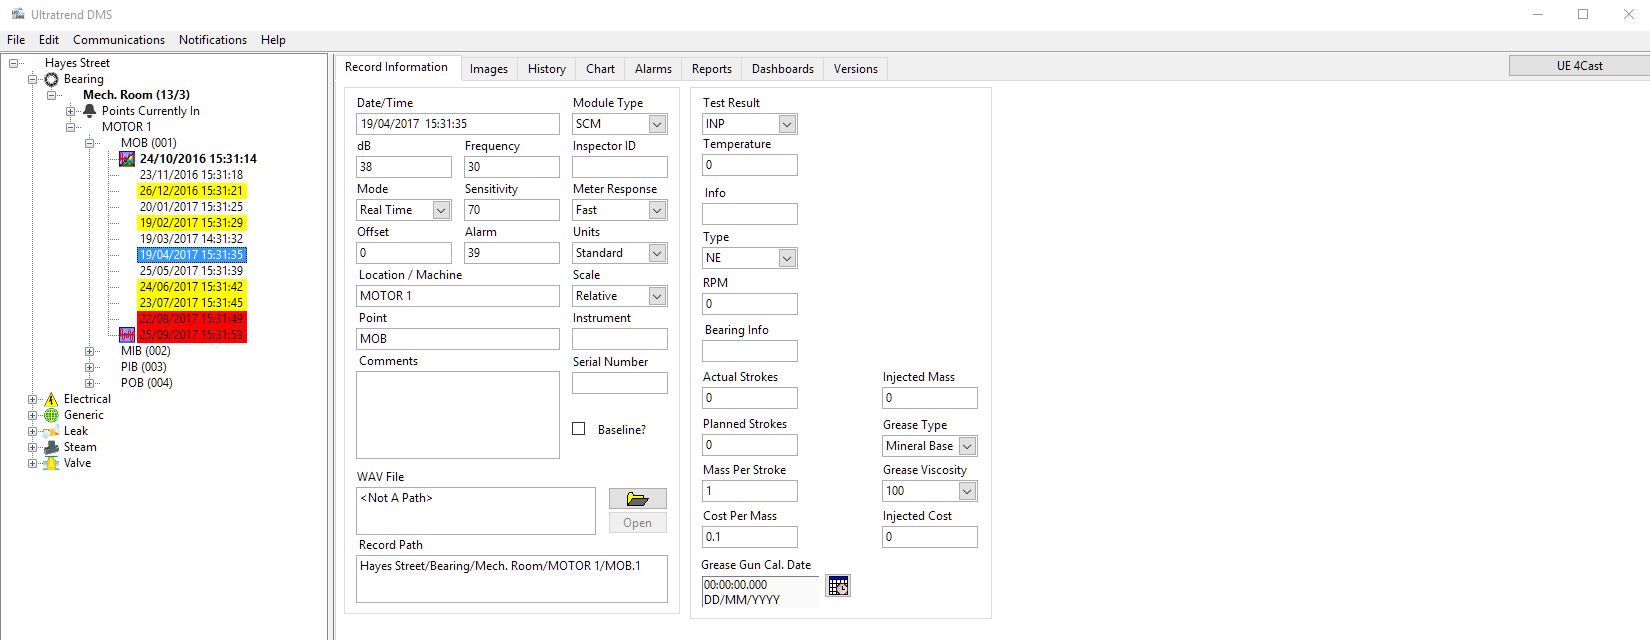Screen dimensions: 1650x640
Task: Click the Electrical warning icon
Action: click(51, 399)
